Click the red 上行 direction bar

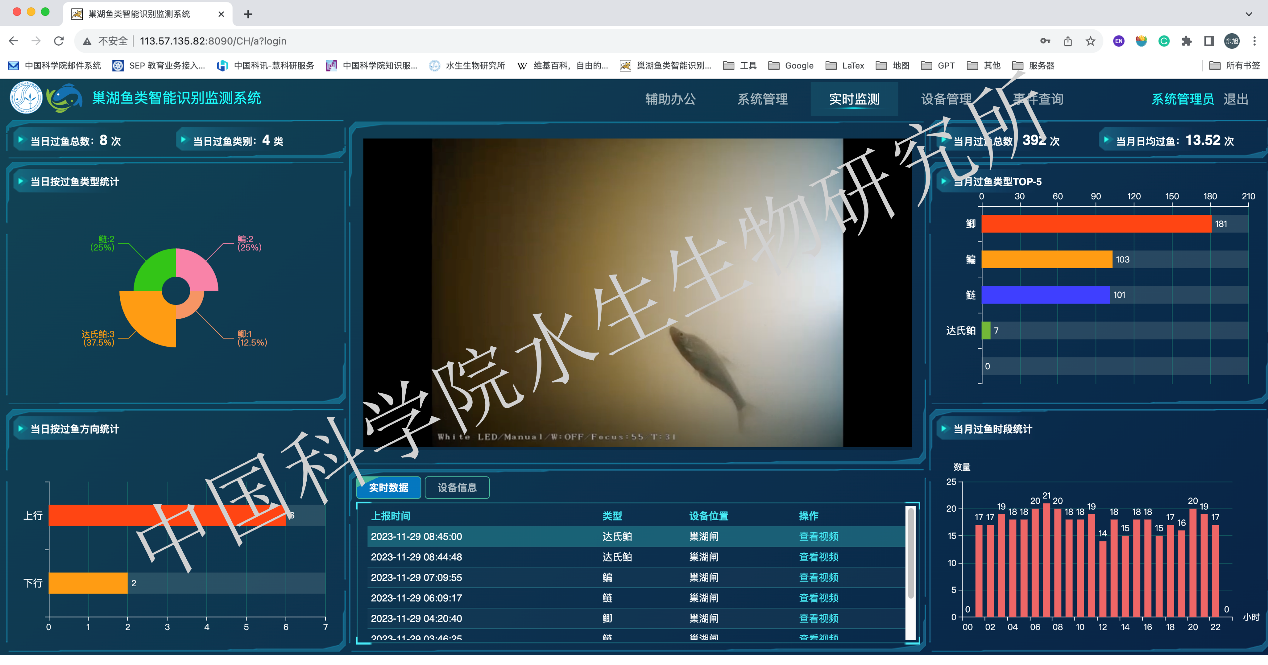pyautogui.click(x=167, y=516)
